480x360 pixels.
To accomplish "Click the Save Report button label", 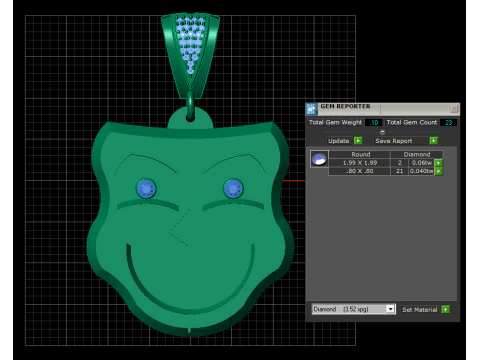I will [394, 141].
